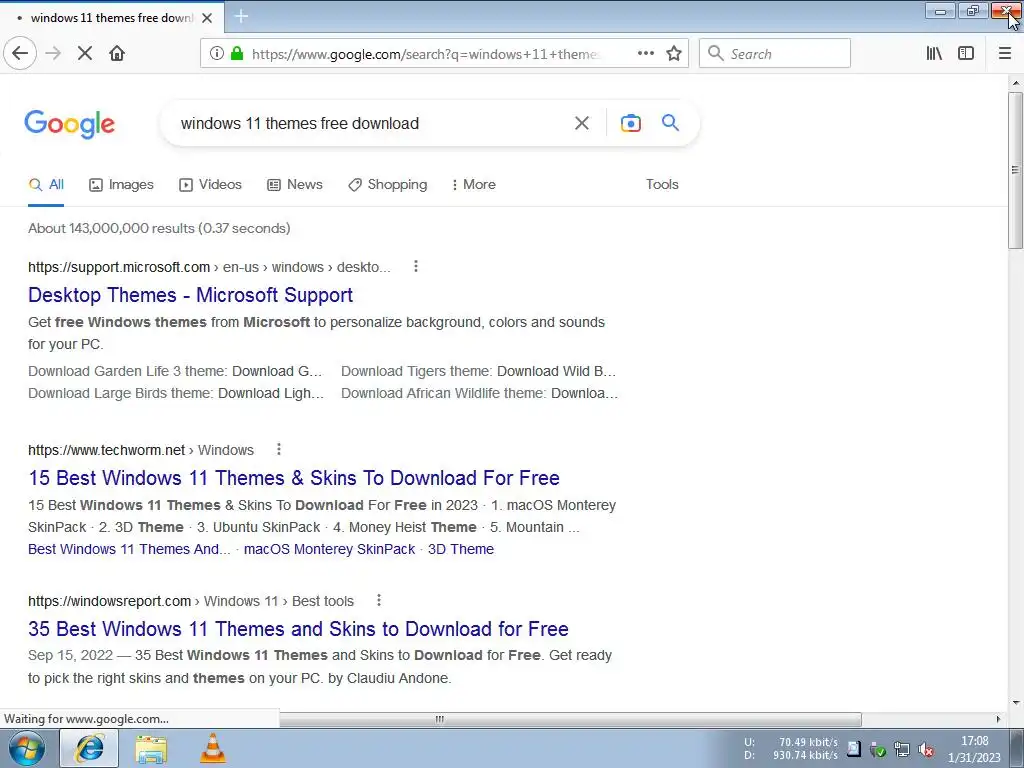The image size is (1024, 768).
Task: Click the scroll up arrow
Action: (x=1016, y=84)
